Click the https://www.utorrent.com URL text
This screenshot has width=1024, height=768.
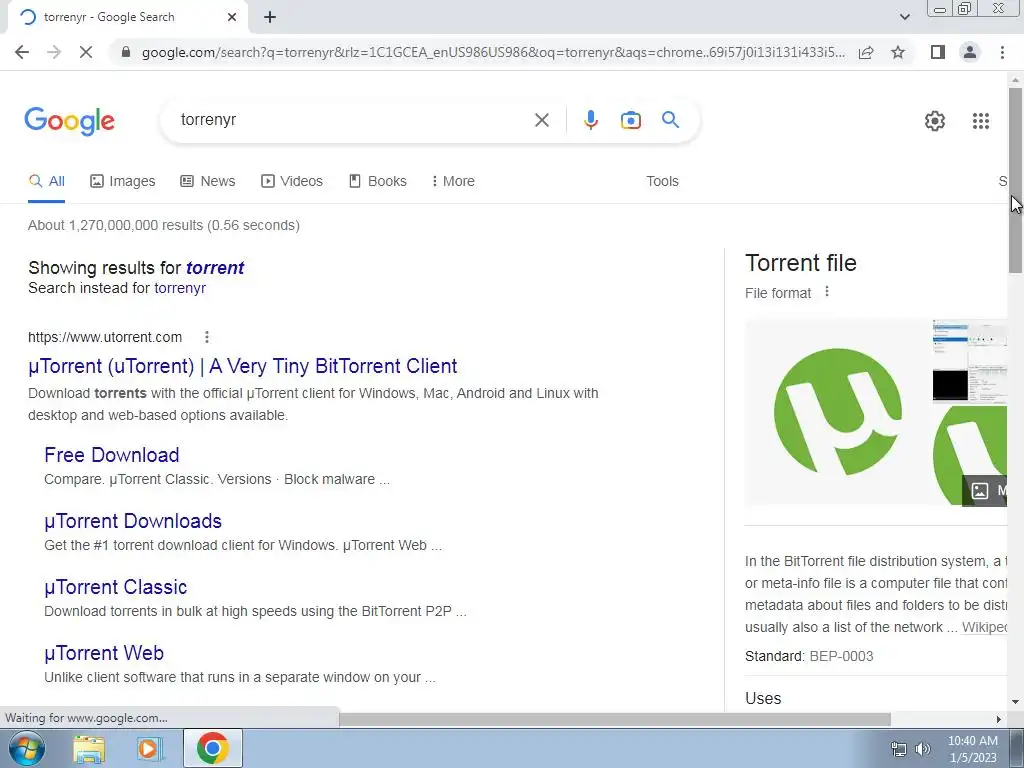tap(105, 337)
